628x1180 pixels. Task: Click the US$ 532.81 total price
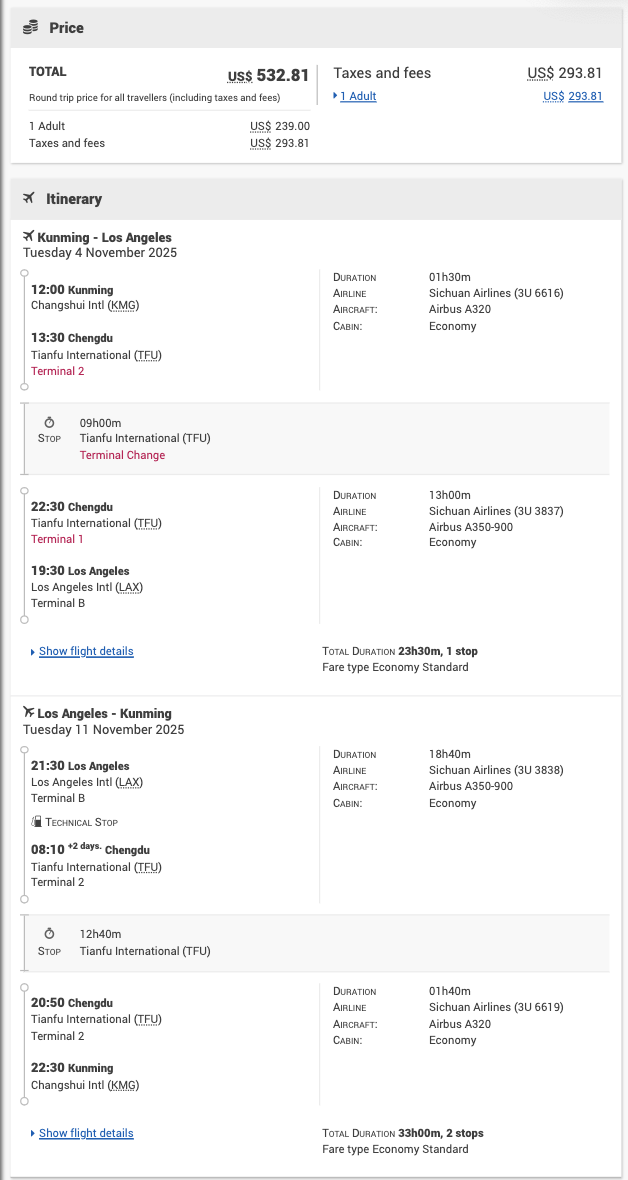point(269,75)
